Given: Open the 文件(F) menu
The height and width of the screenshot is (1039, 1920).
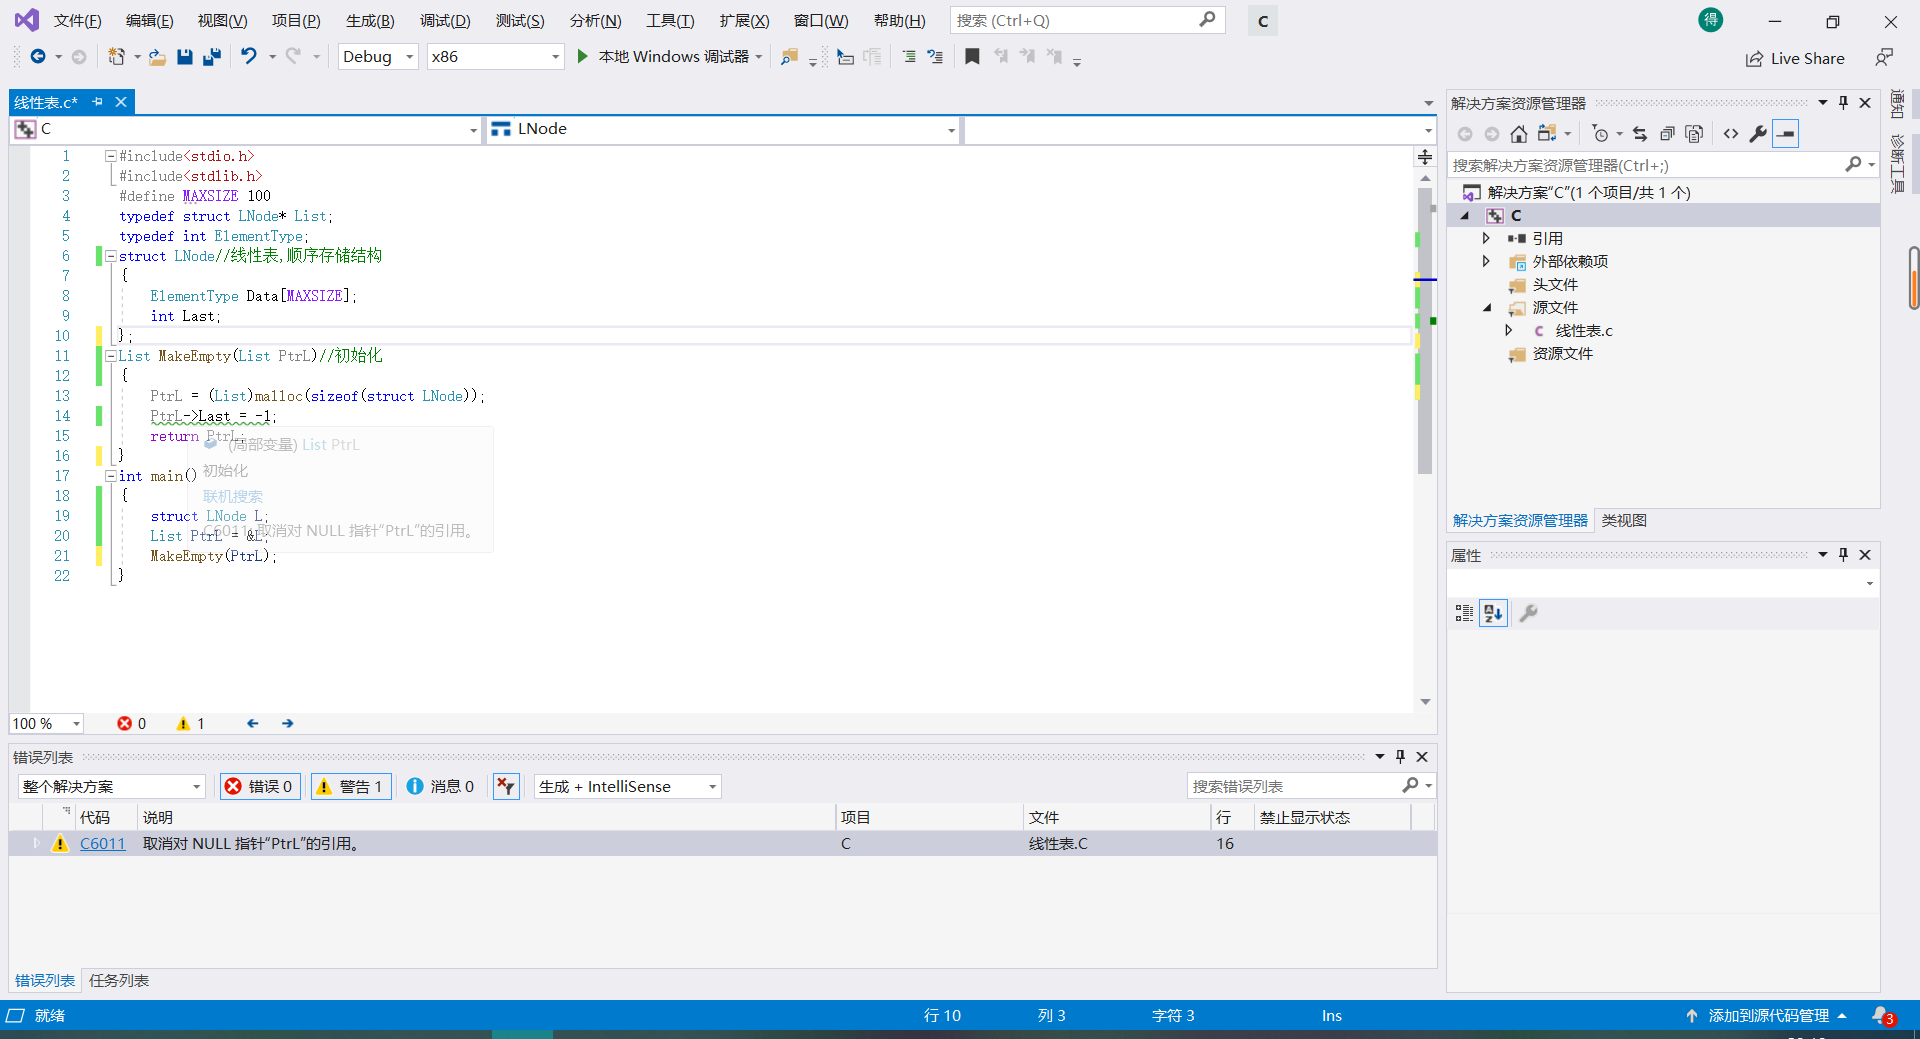Looking at the screenshot, I should point(77,21).
